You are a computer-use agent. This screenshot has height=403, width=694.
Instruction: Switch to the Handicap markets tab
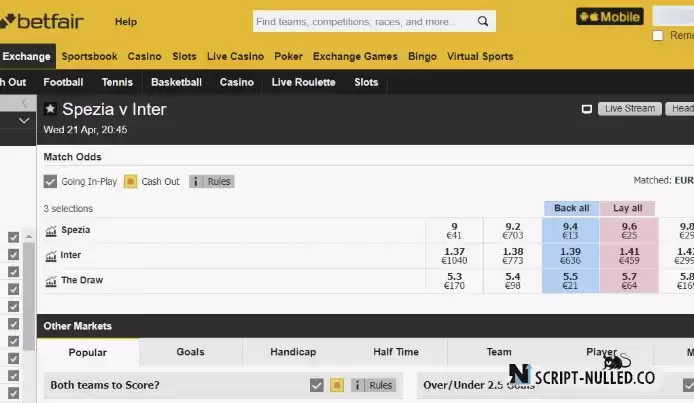(293, 352)
